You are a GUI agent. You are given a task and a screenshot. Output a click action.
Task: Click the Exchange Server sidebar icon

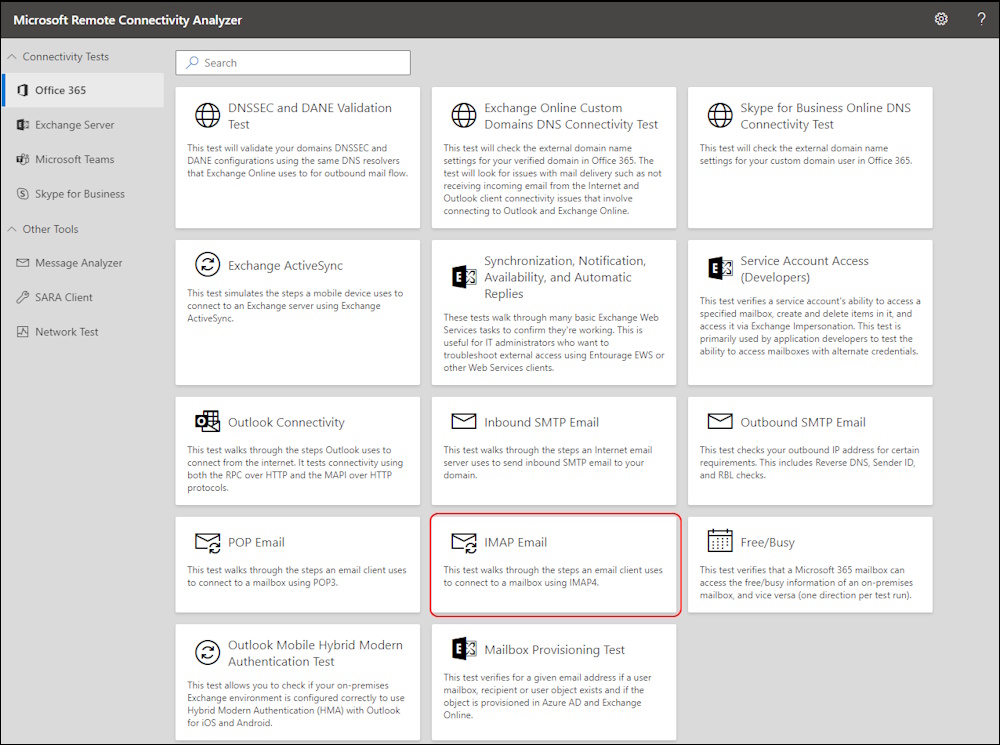click(22, 124)
